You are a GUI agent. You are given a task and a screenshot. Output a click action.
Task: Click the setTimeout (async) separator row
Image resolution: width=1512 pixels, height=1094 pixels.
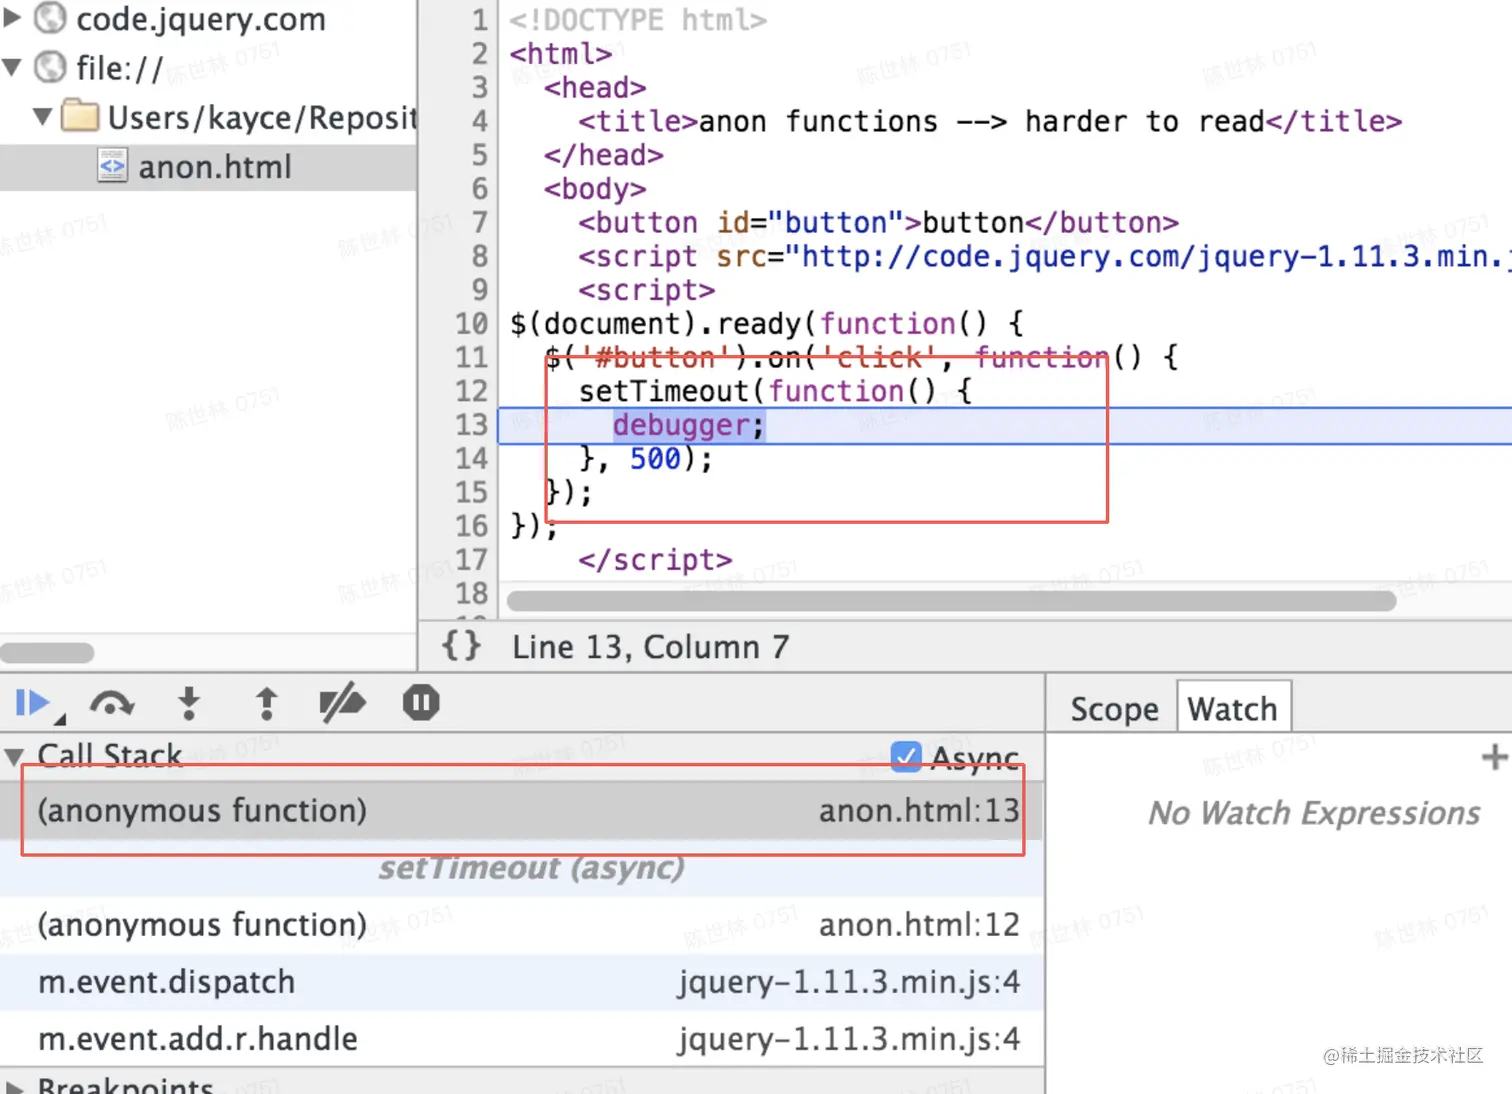[x=522, y=868]
